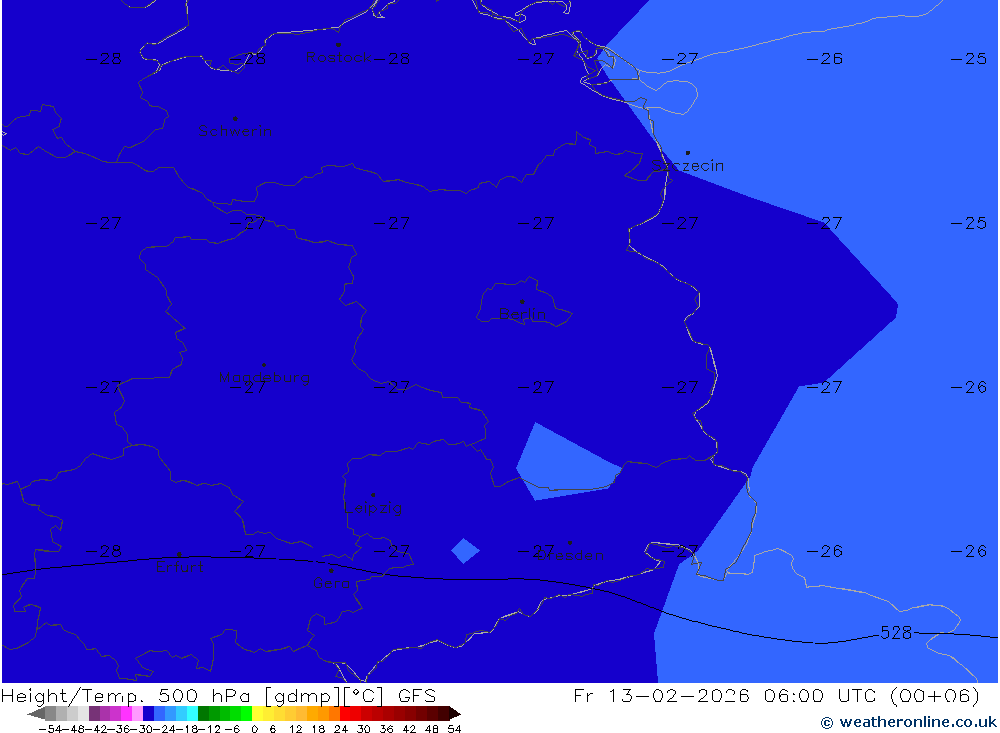Click the Berlin city dot marker
Screen dimensions: 1000x733
coord(522,301)
